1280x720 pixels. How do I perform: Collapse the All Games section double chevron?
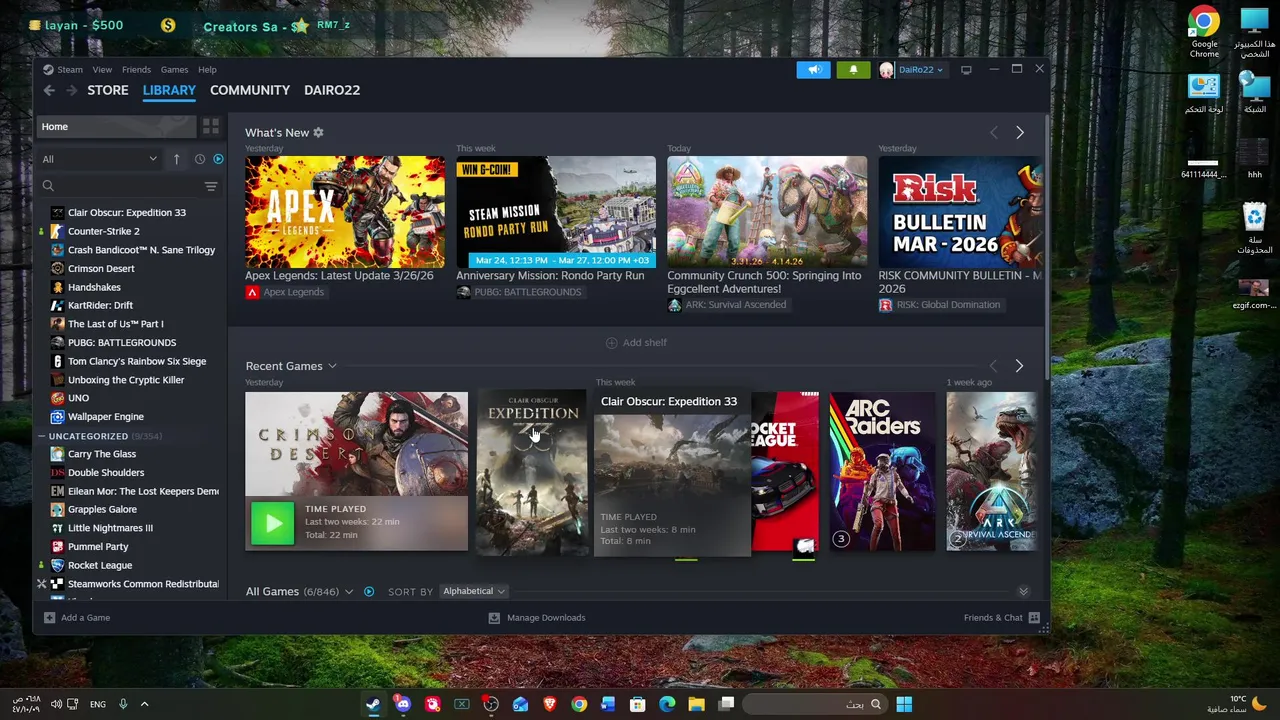pos(1023,592)
